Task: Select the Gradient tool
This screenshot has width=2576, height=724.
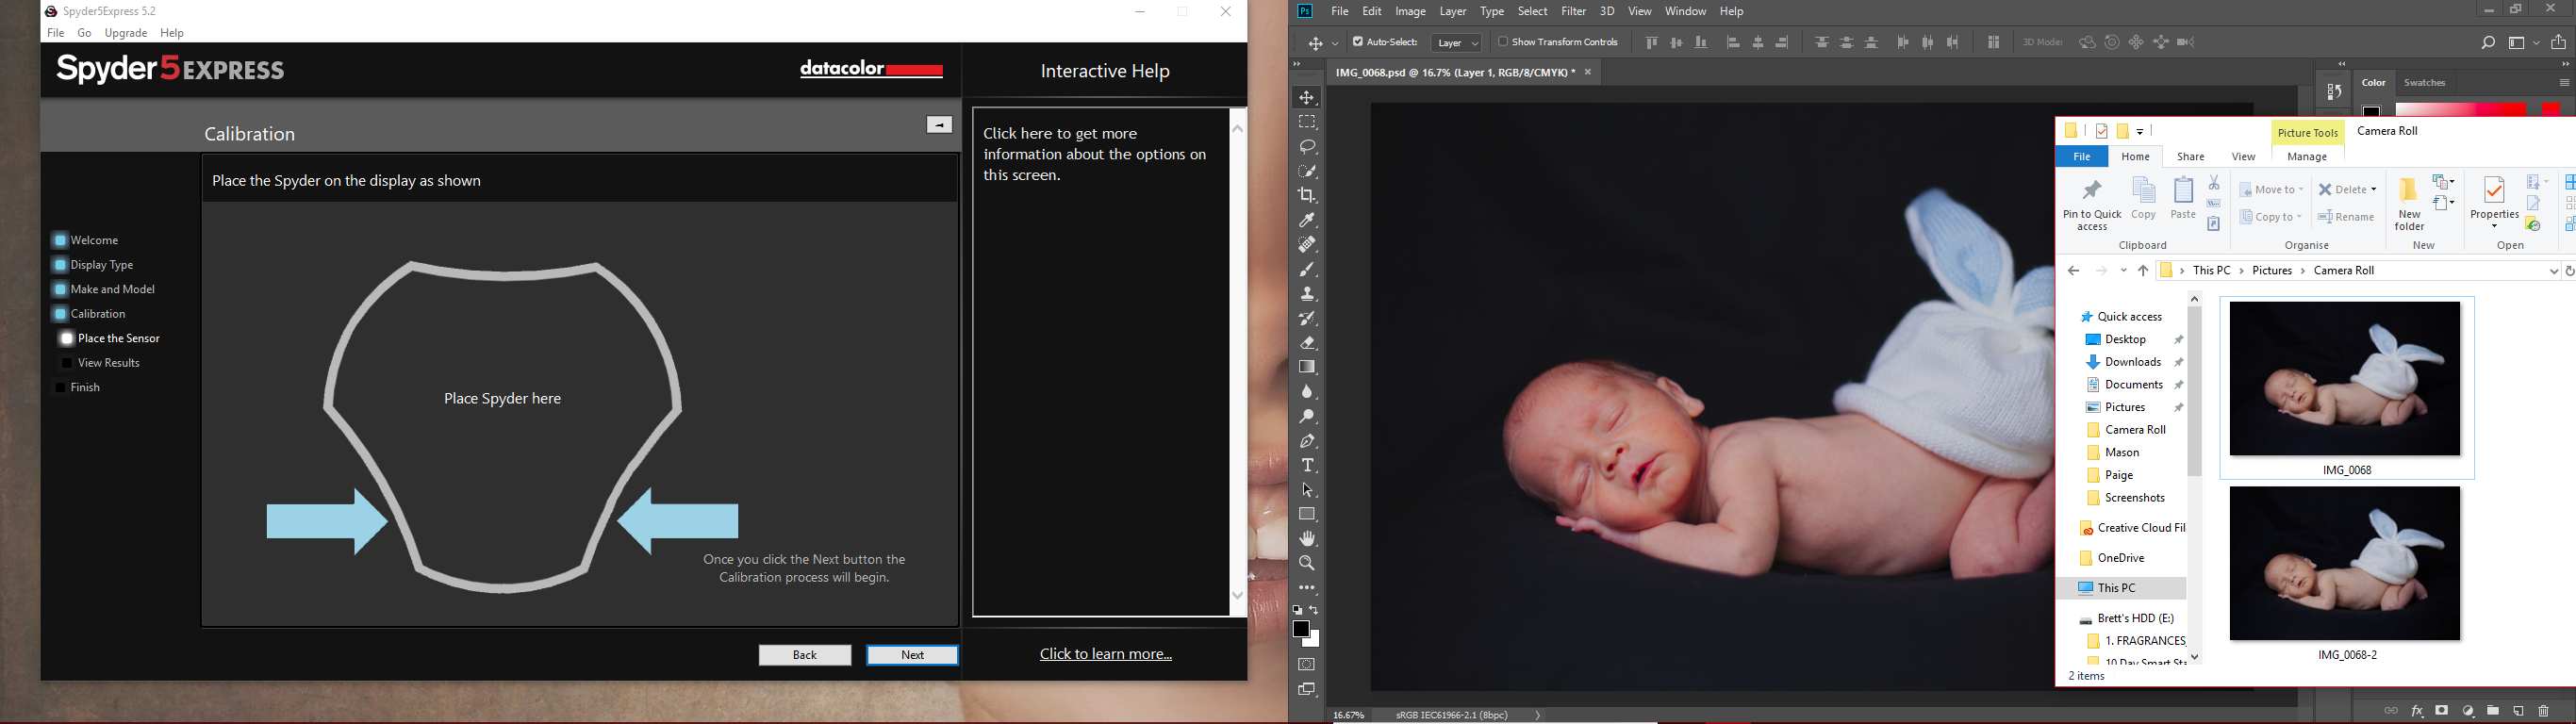Action: click(x=1307, y=368)
